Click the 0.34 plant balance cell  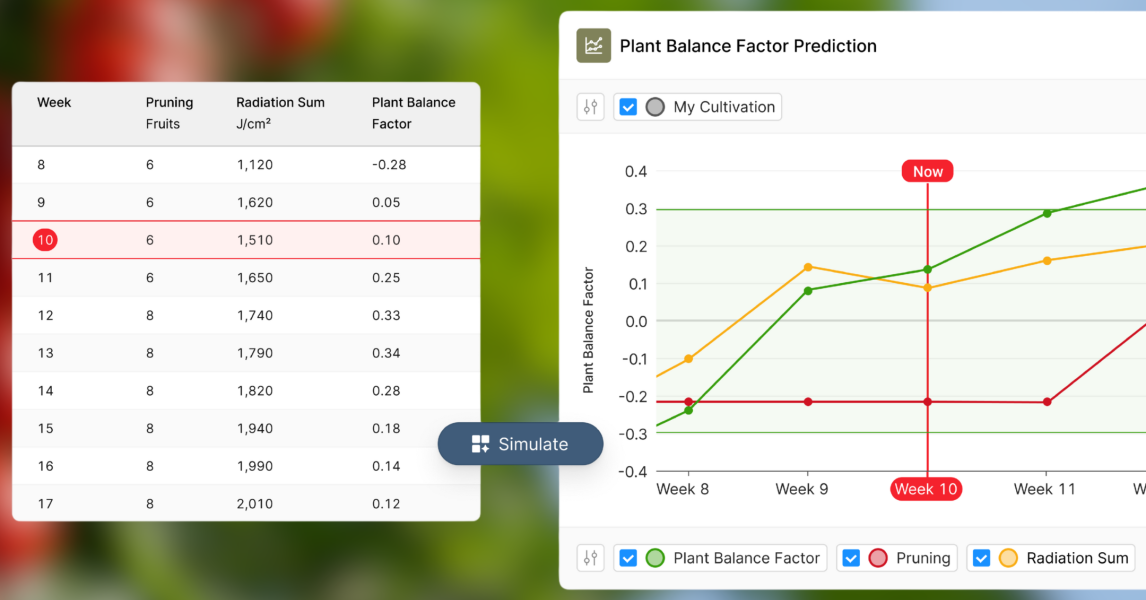click(x=386, y=353)
